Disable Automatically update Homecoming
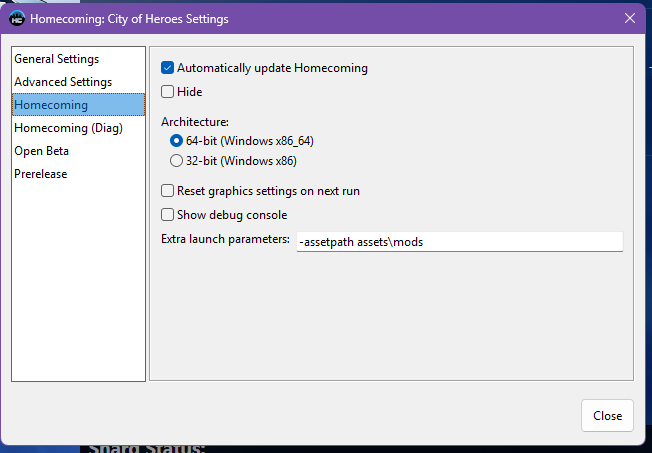 [168, 68]
